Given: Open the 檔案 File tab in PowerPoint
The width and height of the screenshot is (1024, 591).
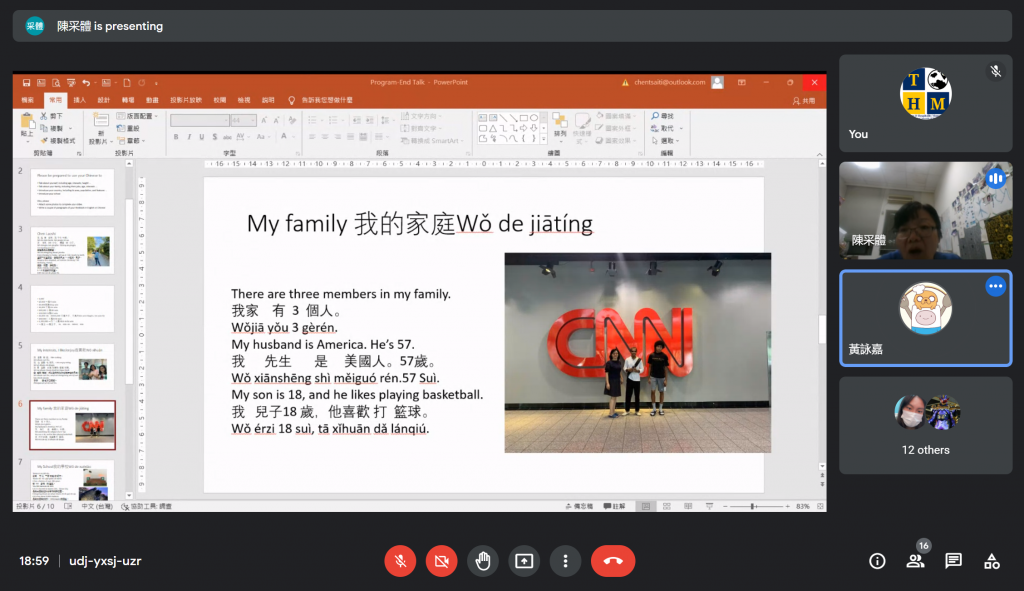Looking at the screenshot, I should pos(27,100).
